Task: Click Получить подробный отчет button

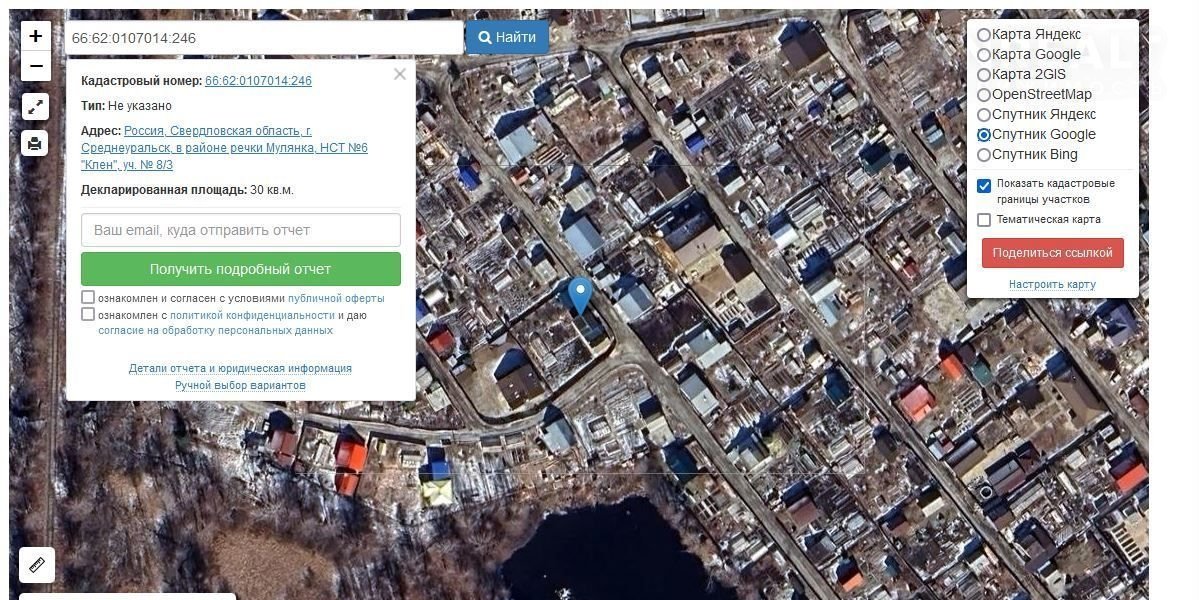Action: pos(241,269)
